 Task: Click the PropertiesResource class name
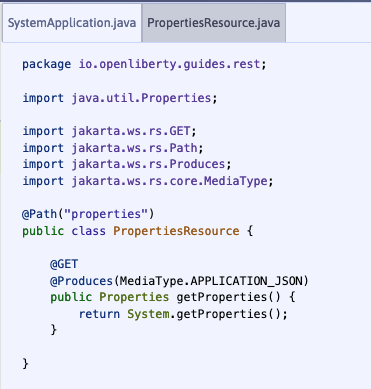(x=176, y=231)
